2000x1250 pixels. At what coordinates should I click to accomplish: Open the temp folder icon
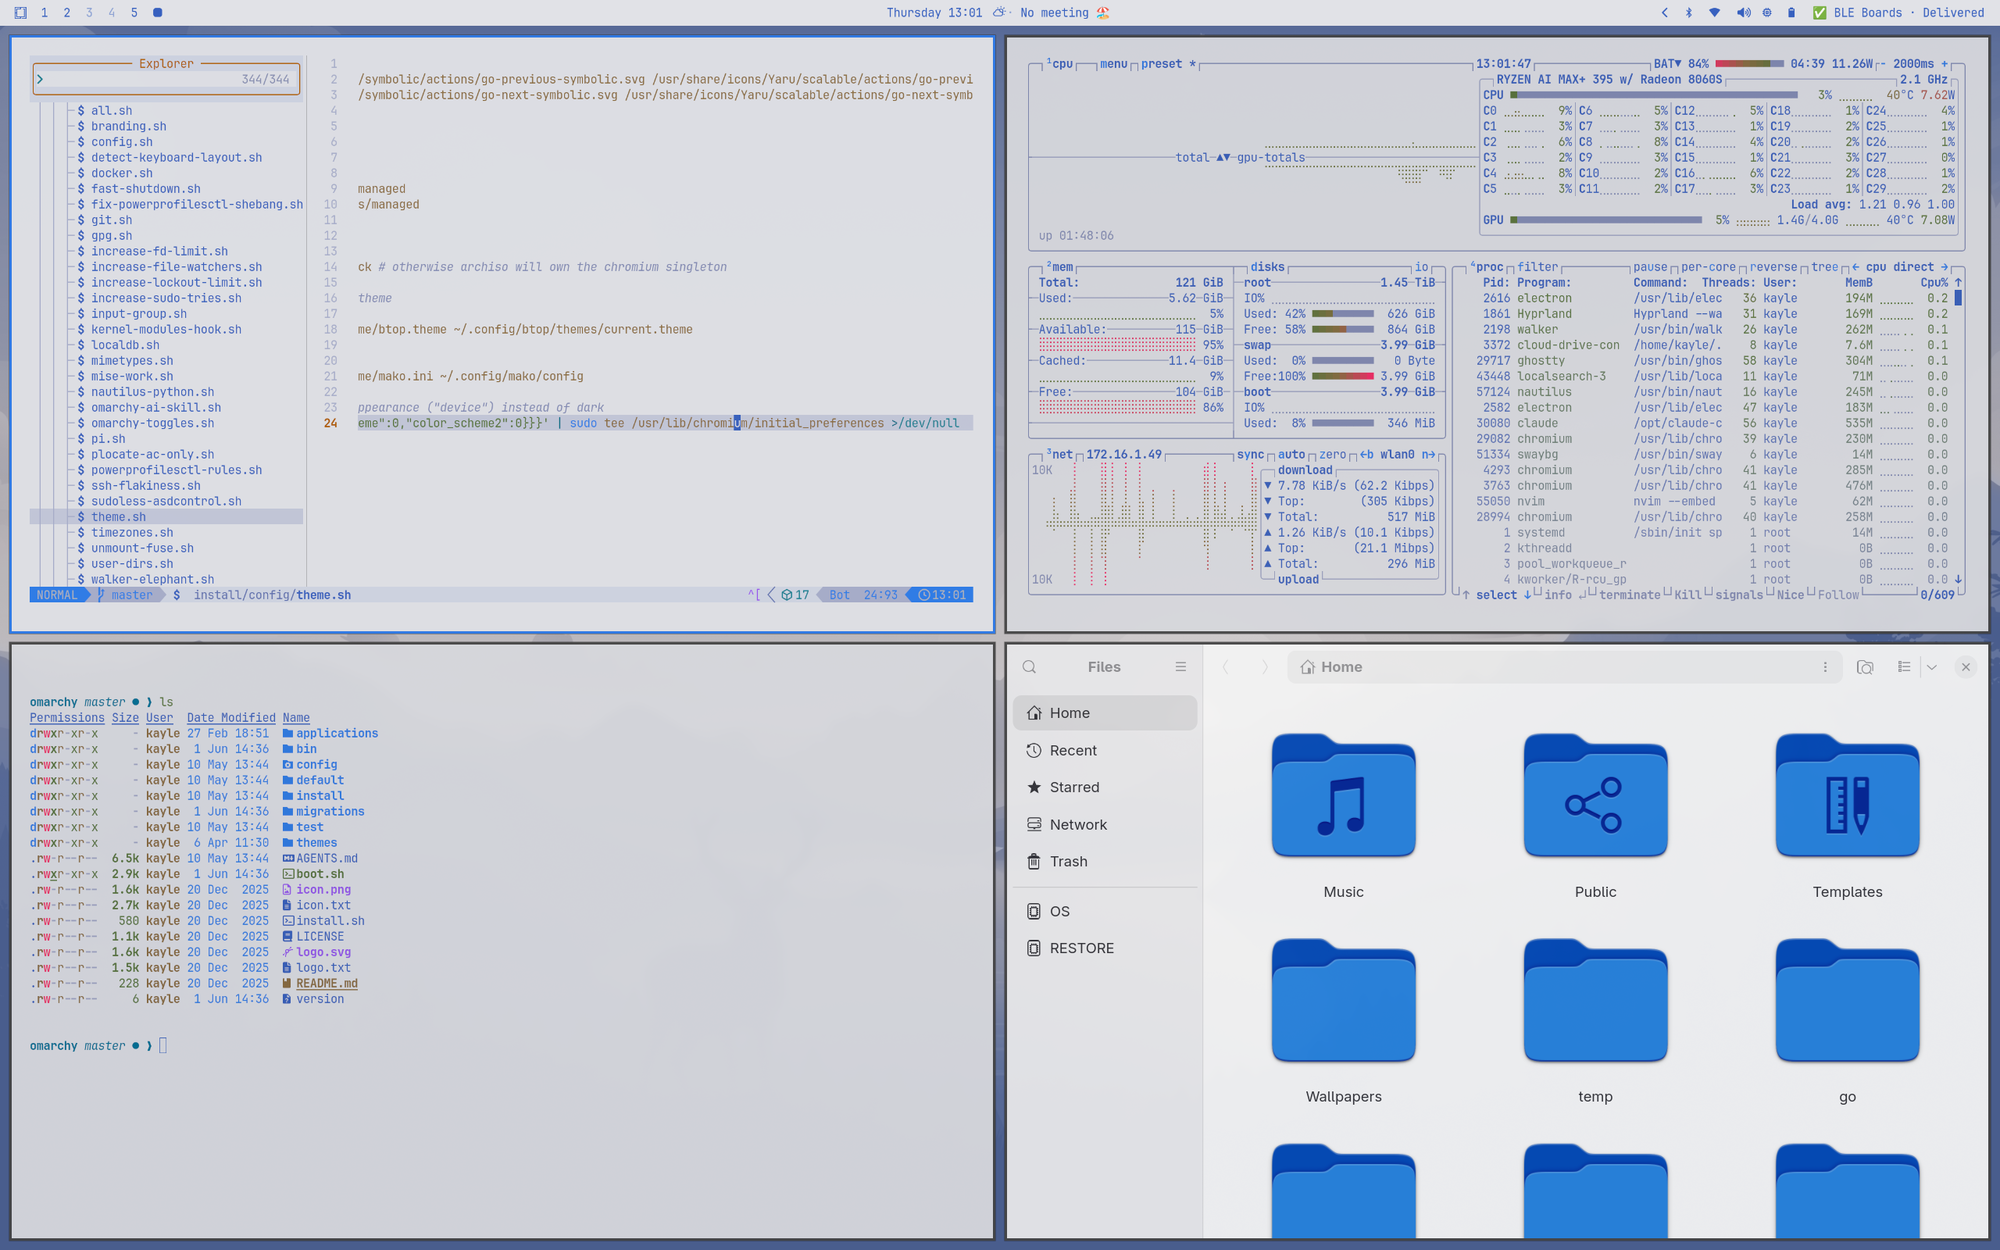(x=1595, y=1000)
